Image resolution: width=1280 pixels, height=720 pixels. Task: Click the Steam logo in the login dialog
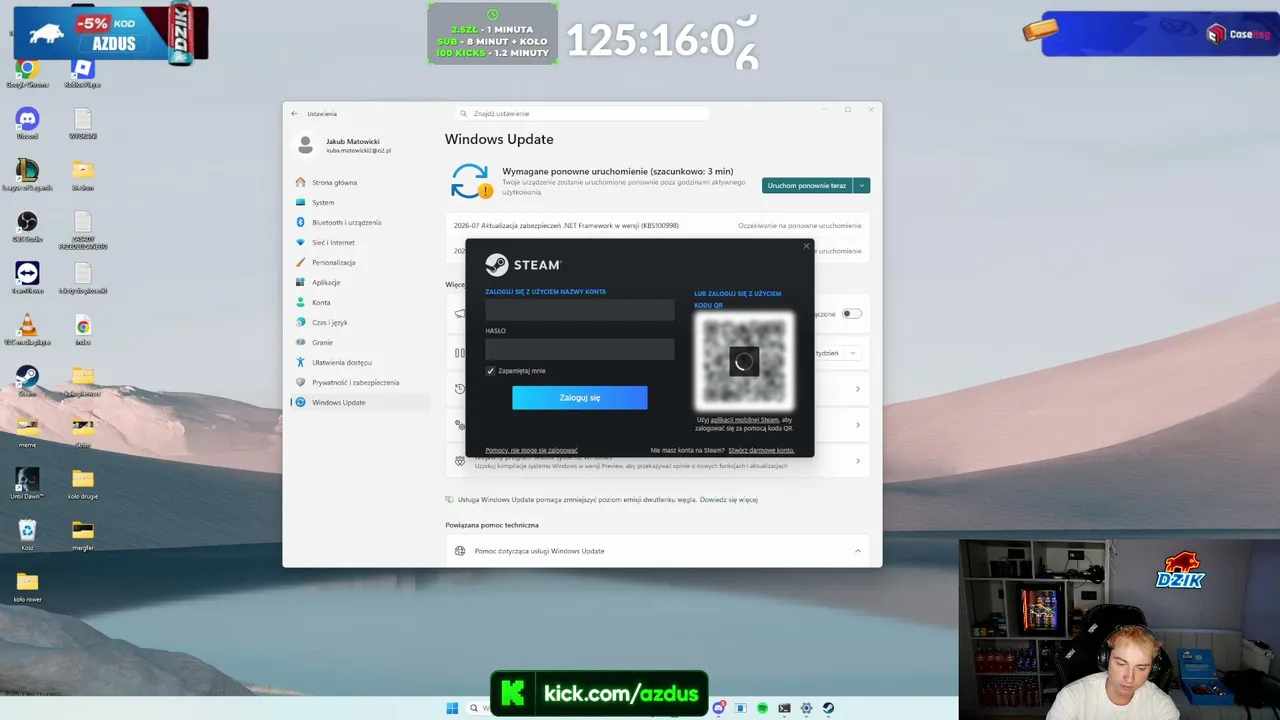point(523,265)
